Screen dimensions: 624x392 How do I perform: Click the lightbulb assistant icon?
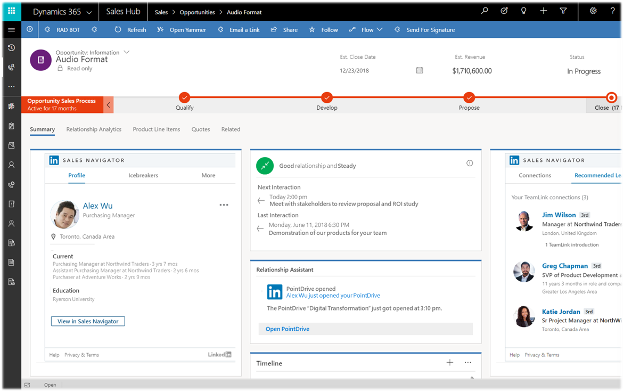524,11
